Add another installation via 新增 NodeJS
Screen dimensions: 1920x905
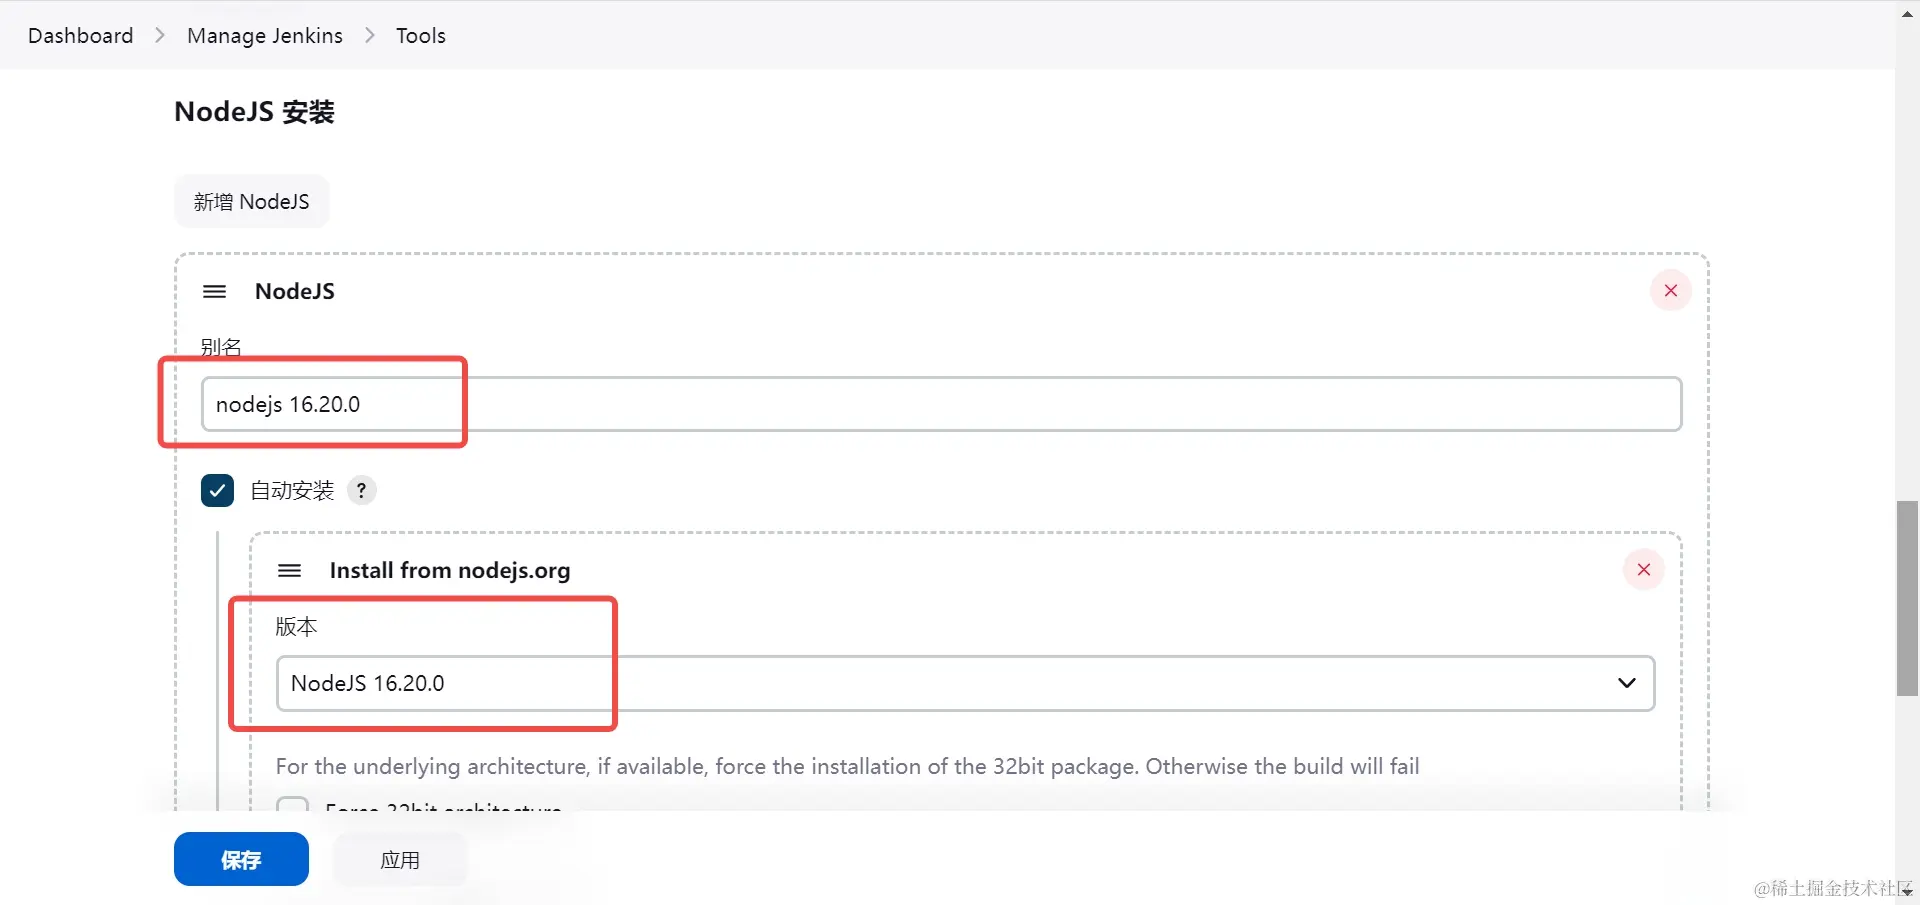[251, 201]
